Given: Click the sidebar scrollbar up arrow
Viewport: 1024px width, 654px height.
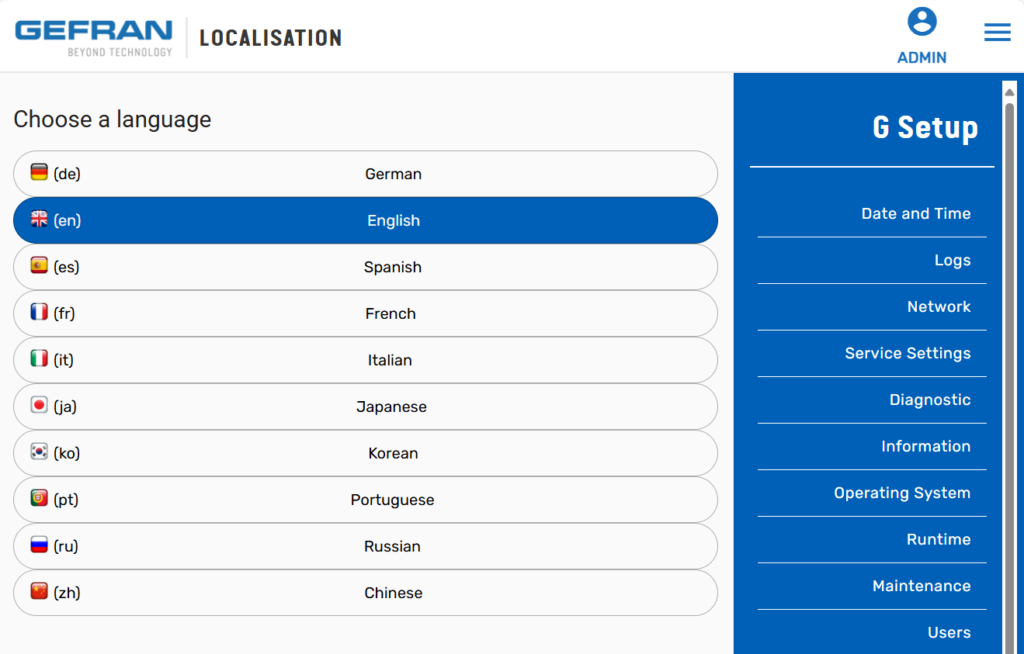Looking at the screenshot, I should pyautogui.click(x=1010, y=92).
